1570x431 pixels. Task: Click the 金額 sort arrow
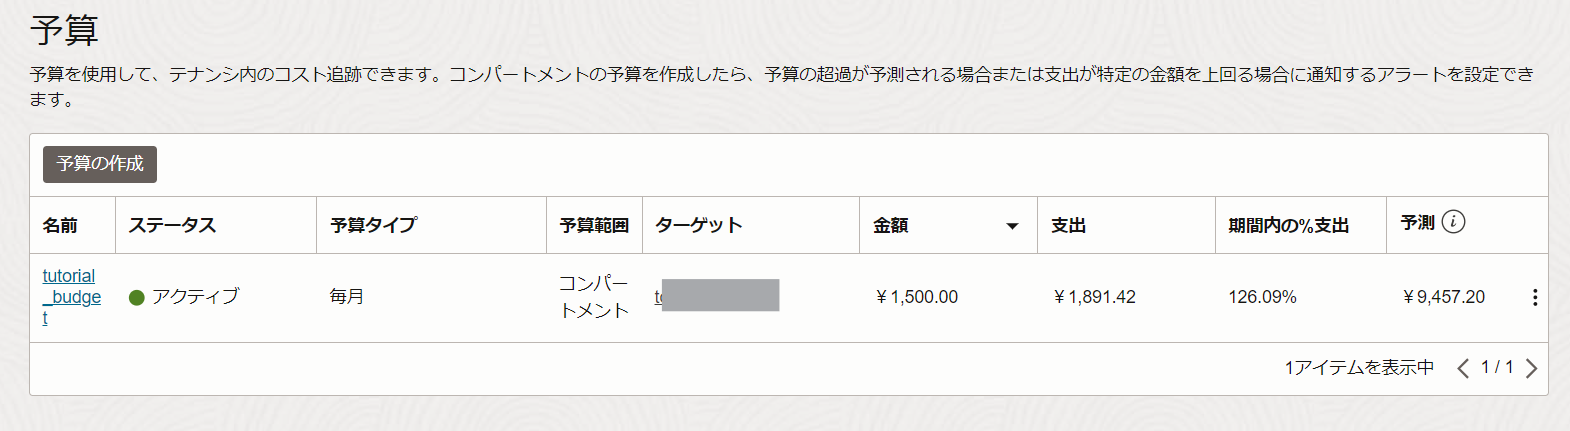point(1012,226)
